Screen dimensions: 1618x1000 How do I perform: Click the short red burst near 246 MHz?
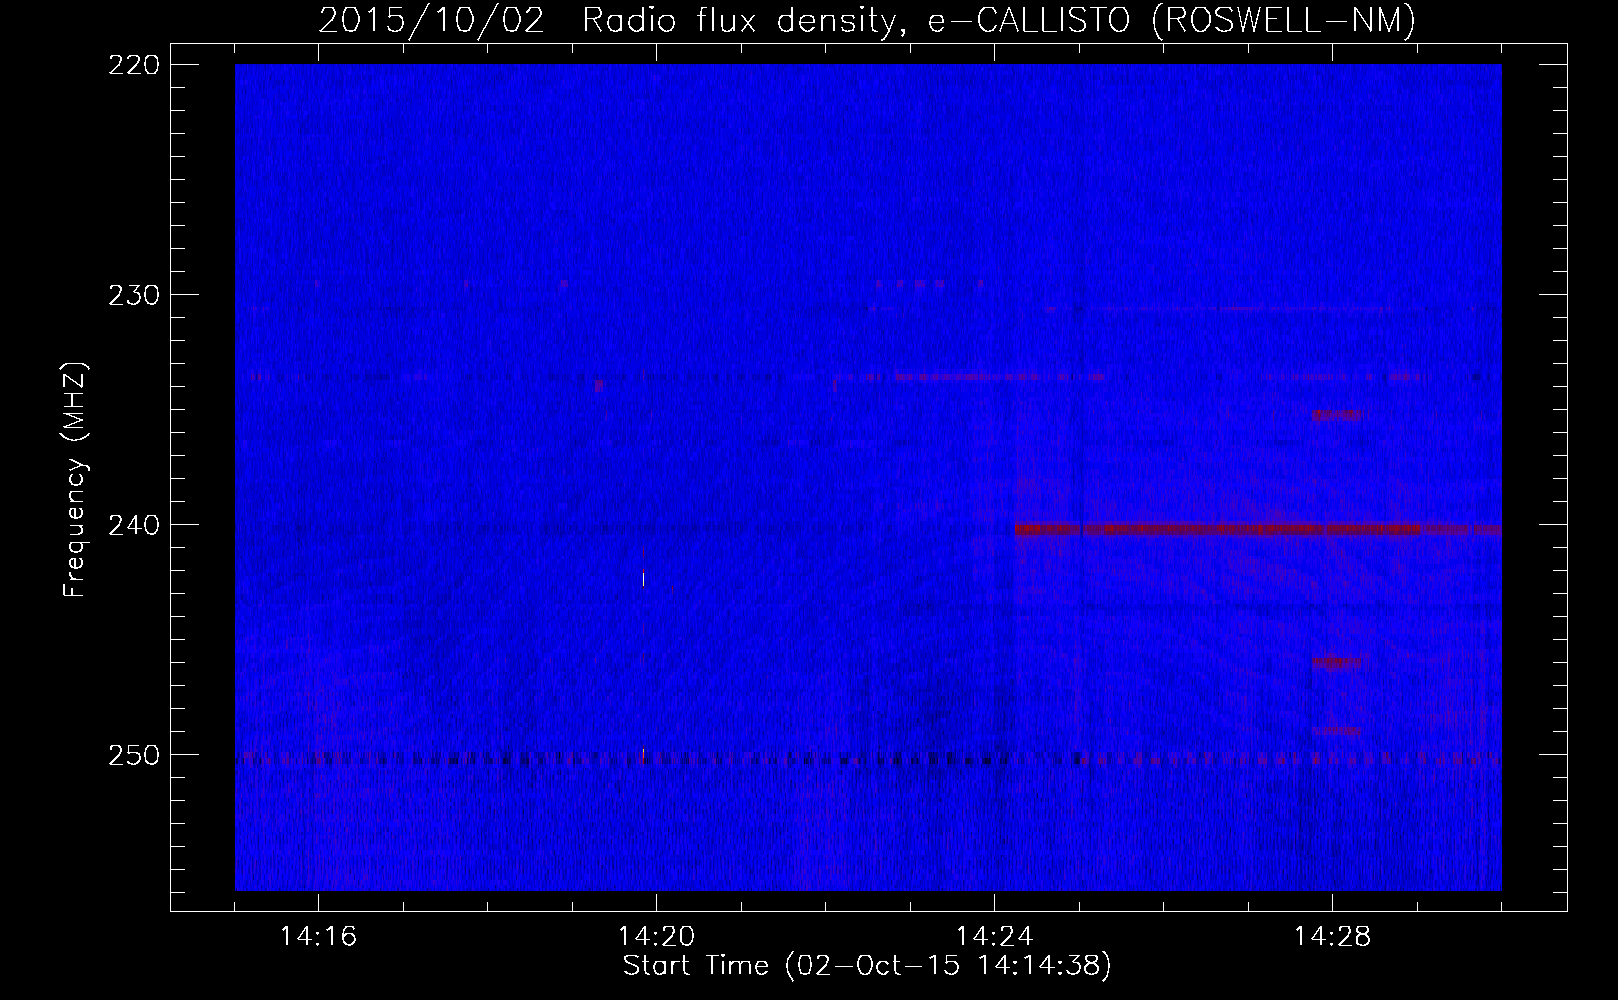coord(1338,661)
